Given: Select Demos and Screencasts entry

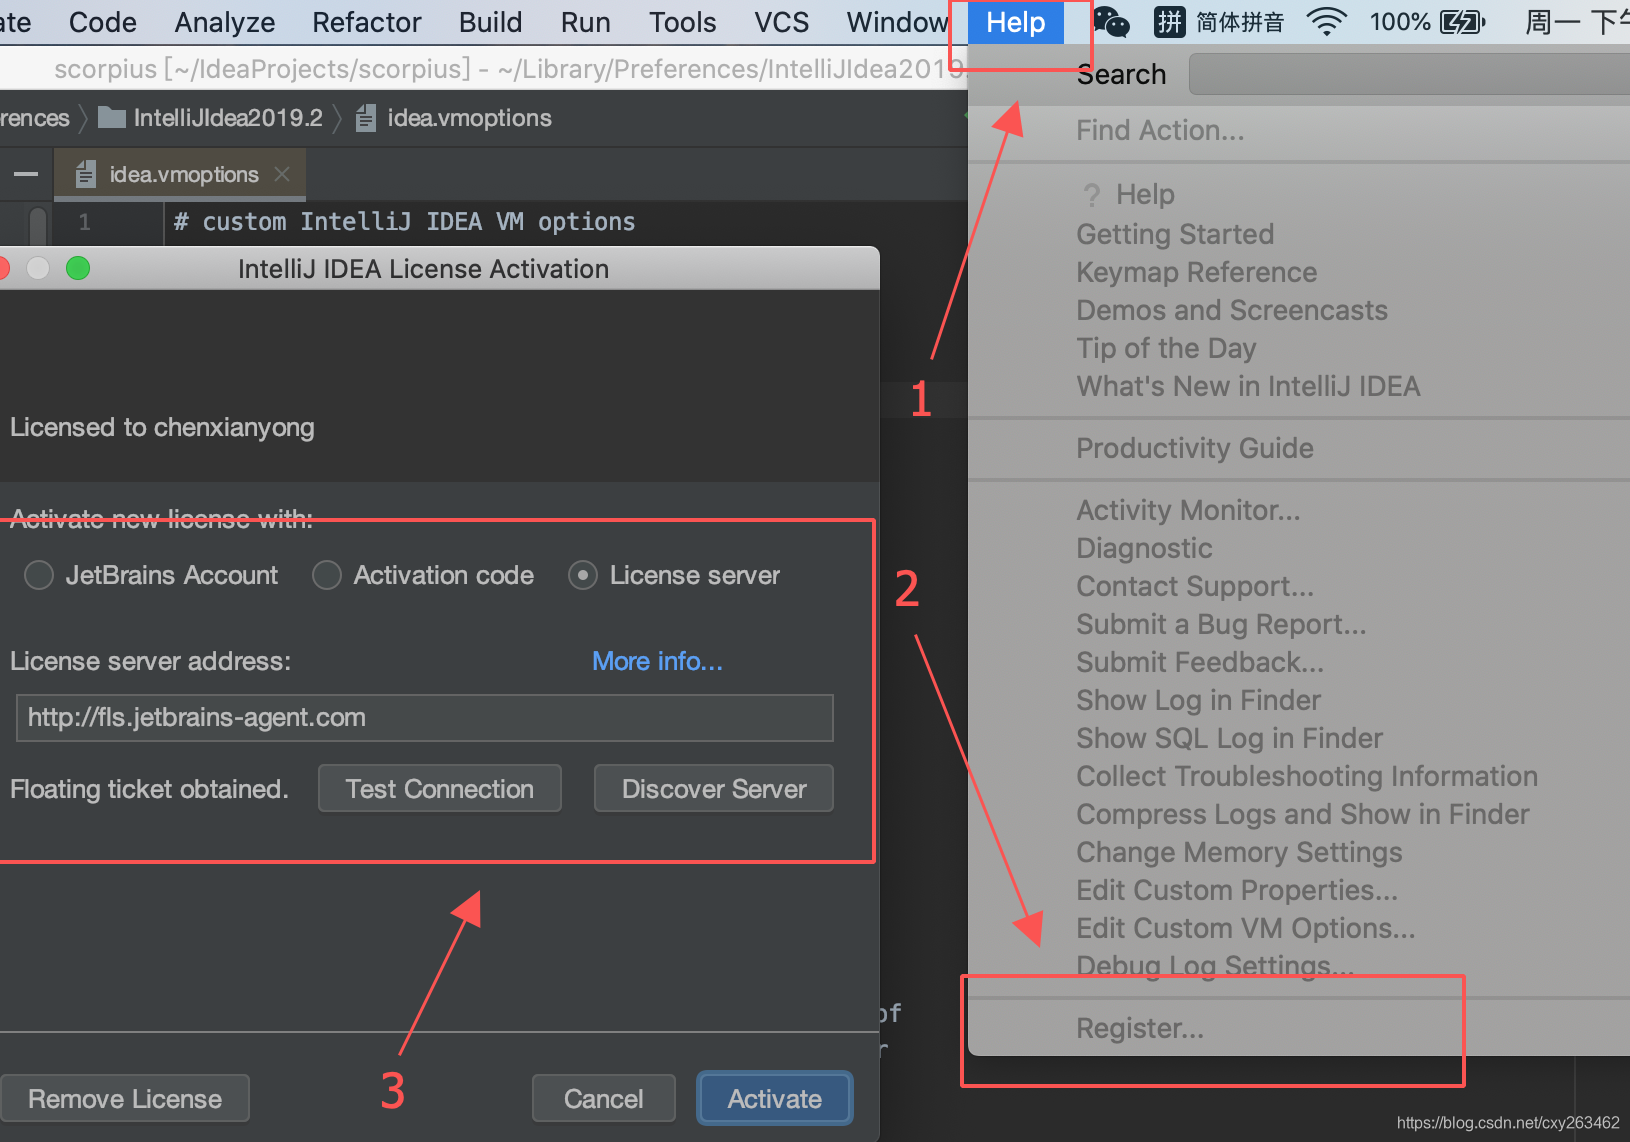Looking at the screenshot, I should point(1232,310).
